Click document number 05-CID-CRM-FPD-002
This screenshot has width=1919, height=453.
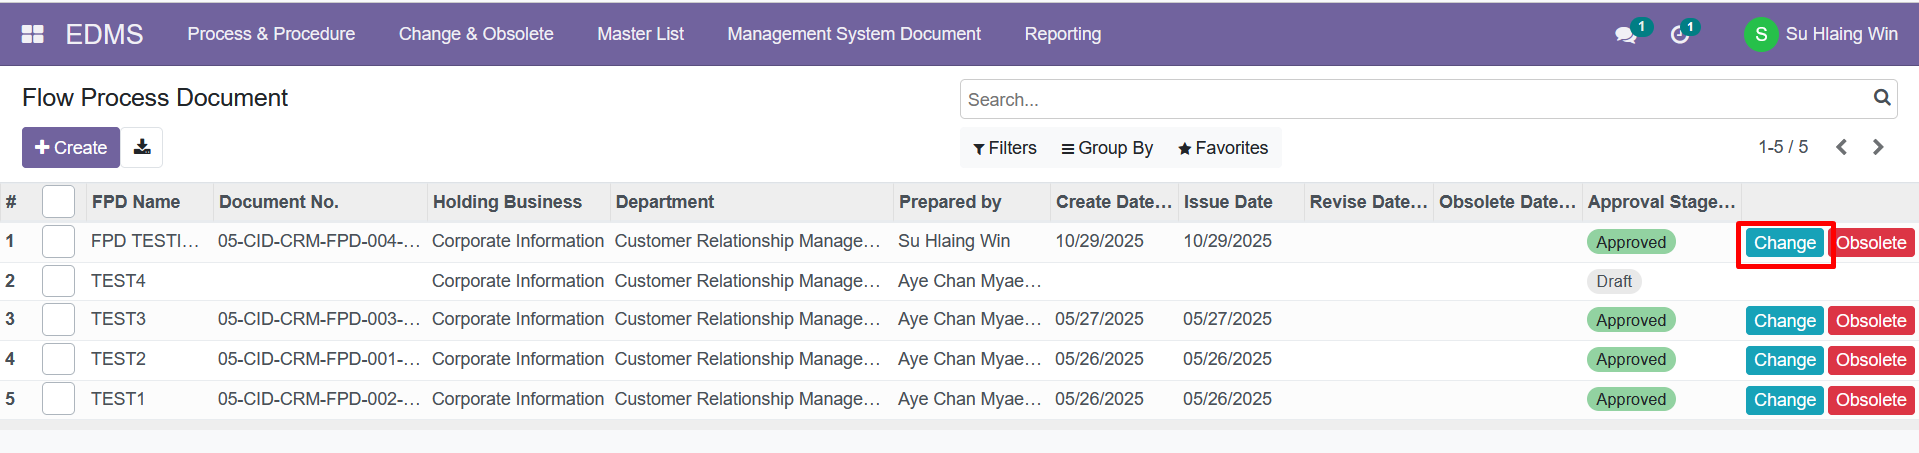319,399
